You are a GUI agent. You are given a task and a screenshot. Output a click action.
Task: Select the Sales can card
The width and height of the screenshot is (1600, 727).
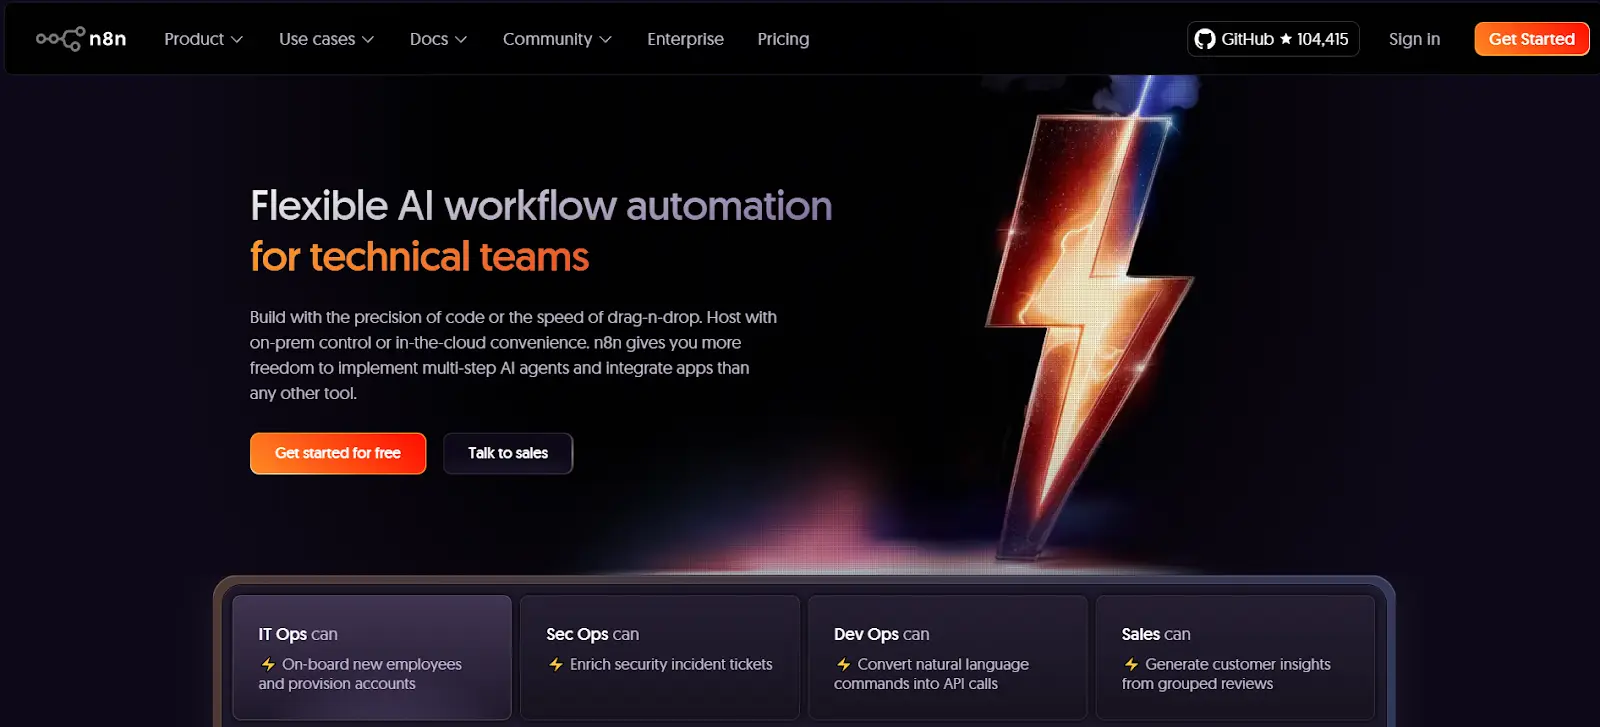1235,657
